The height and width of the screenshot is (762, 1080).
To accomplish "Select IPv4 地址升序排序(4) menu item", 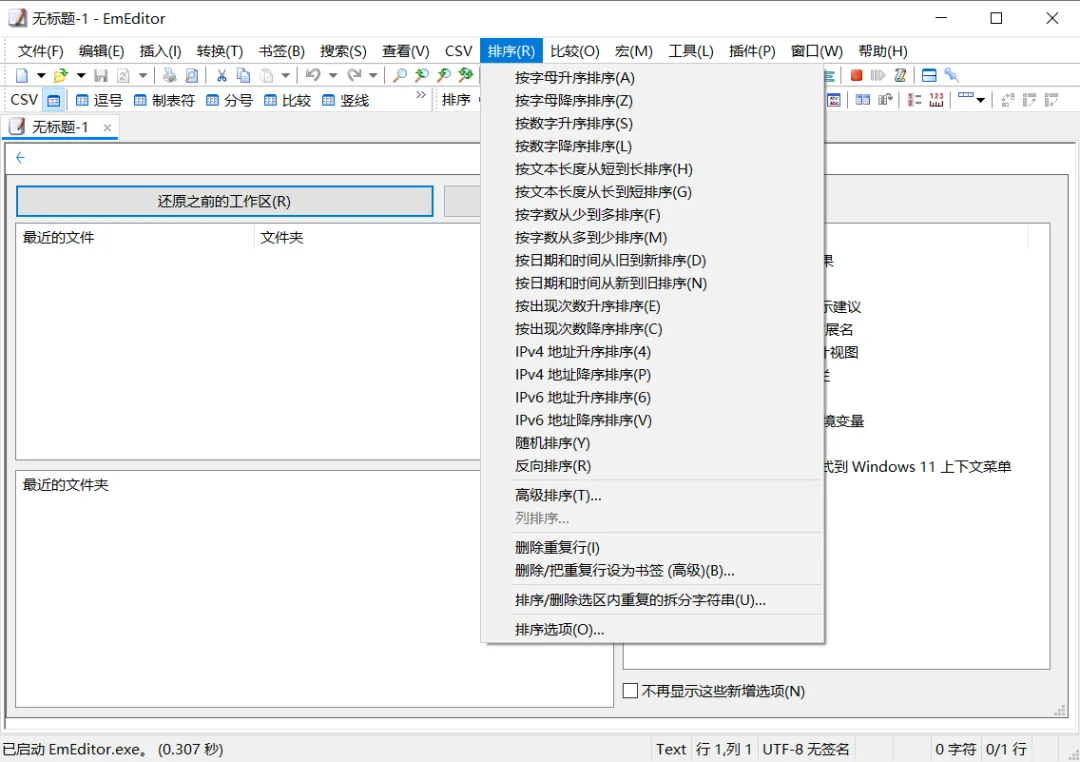I will point(652,352).
